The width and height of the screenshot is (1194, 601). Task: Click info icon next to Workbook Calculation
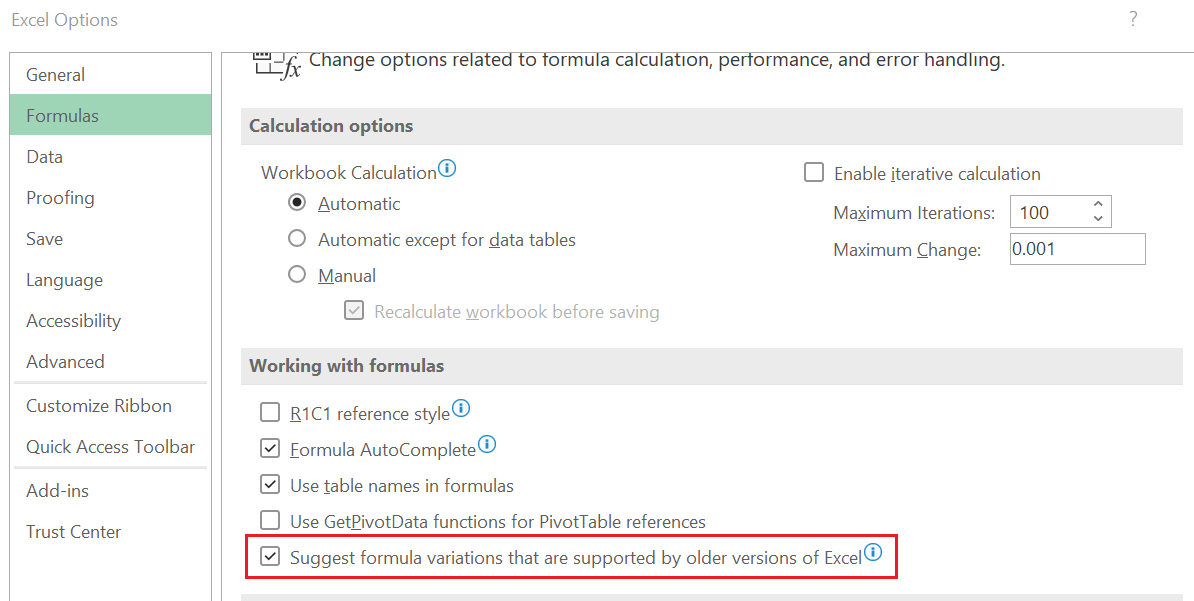click(x=447, y=169)
